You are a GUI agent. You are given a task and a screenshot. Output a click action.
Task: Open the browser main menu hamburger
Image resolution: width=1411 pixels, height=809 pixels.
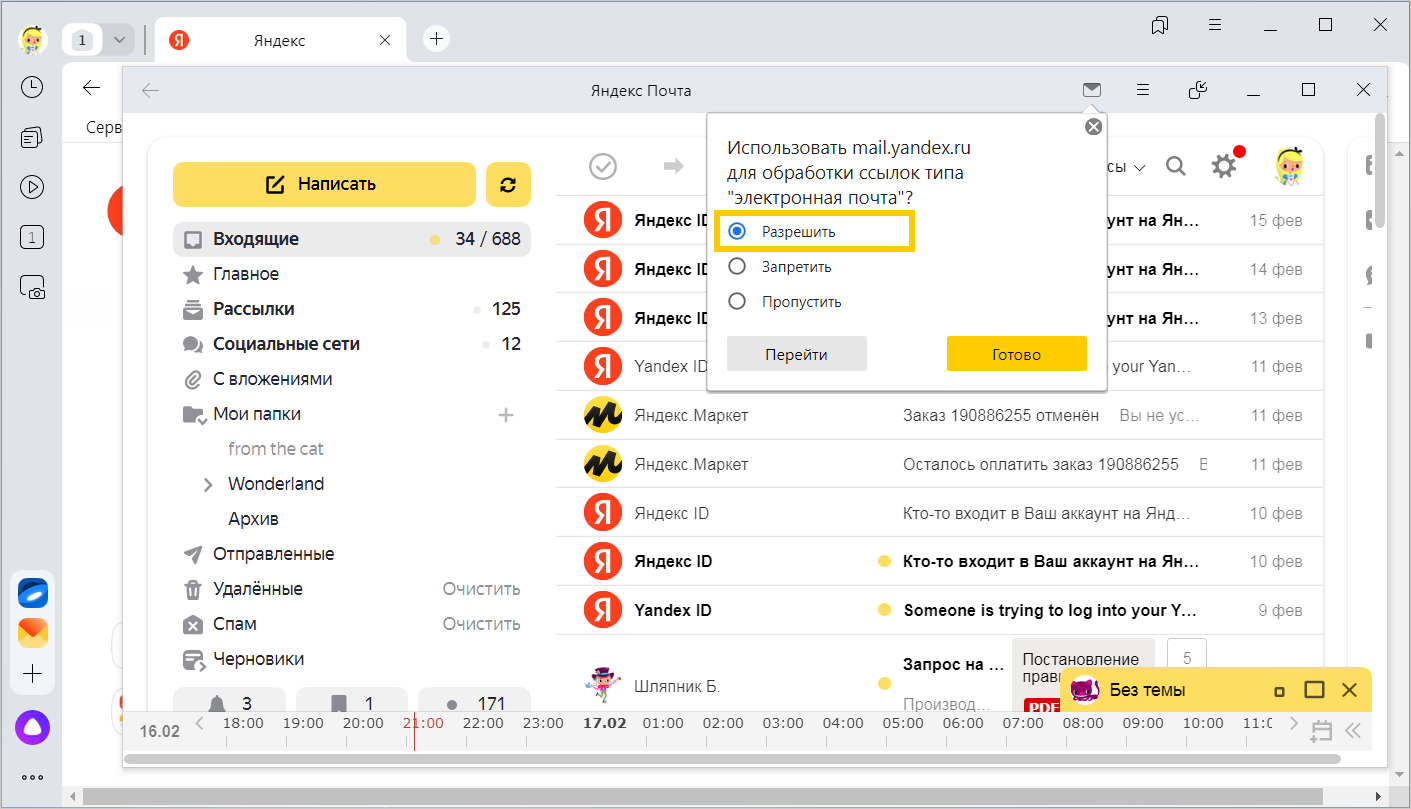1214,26
